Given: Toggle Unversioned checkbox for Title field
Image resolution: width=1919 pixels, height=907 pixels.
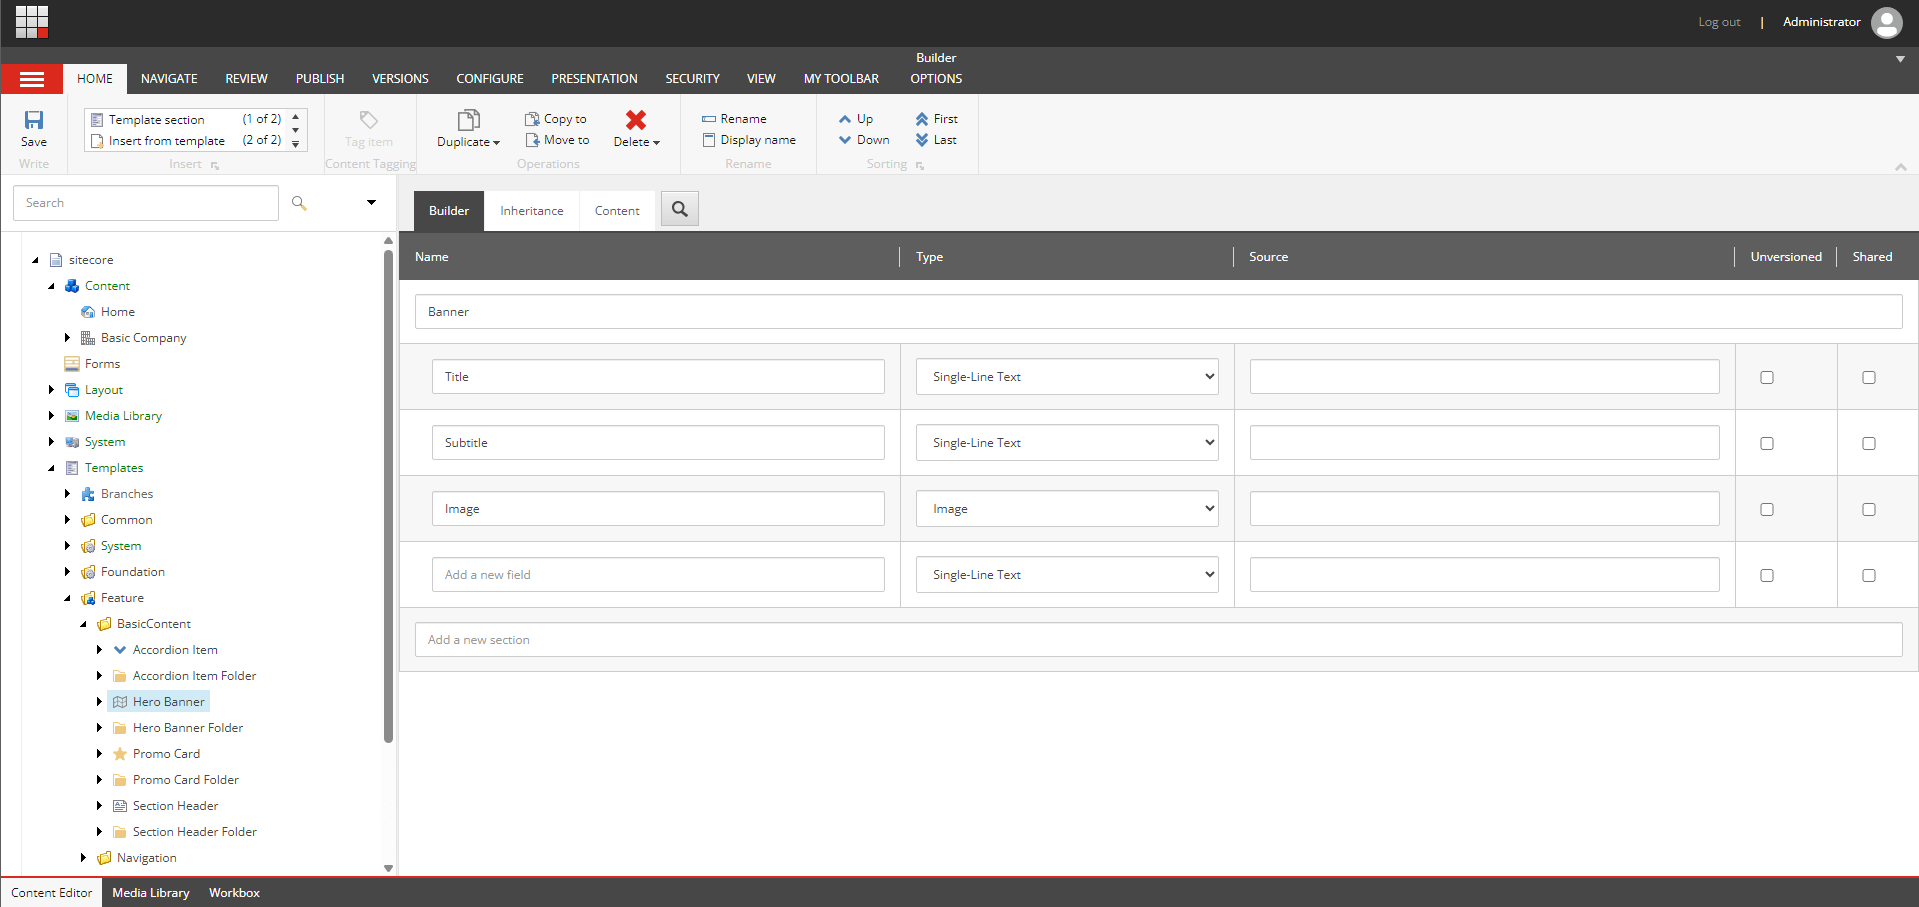Looking at the screenshot, I should (x=1767, y=378).
